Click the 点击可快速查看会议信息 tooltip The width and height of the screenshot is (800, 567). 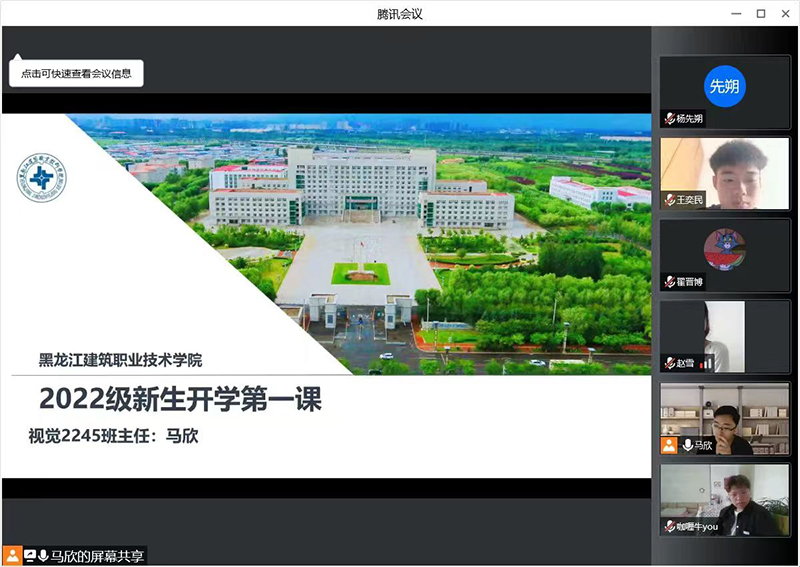(x=76, y=73)
